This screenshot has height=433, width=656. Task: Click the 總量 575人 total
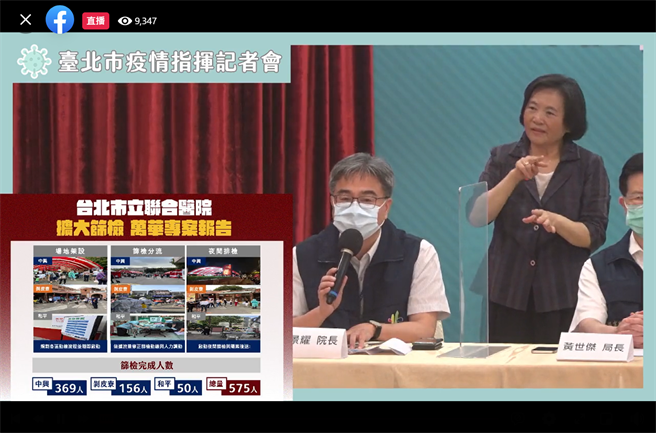click(233, 386)
